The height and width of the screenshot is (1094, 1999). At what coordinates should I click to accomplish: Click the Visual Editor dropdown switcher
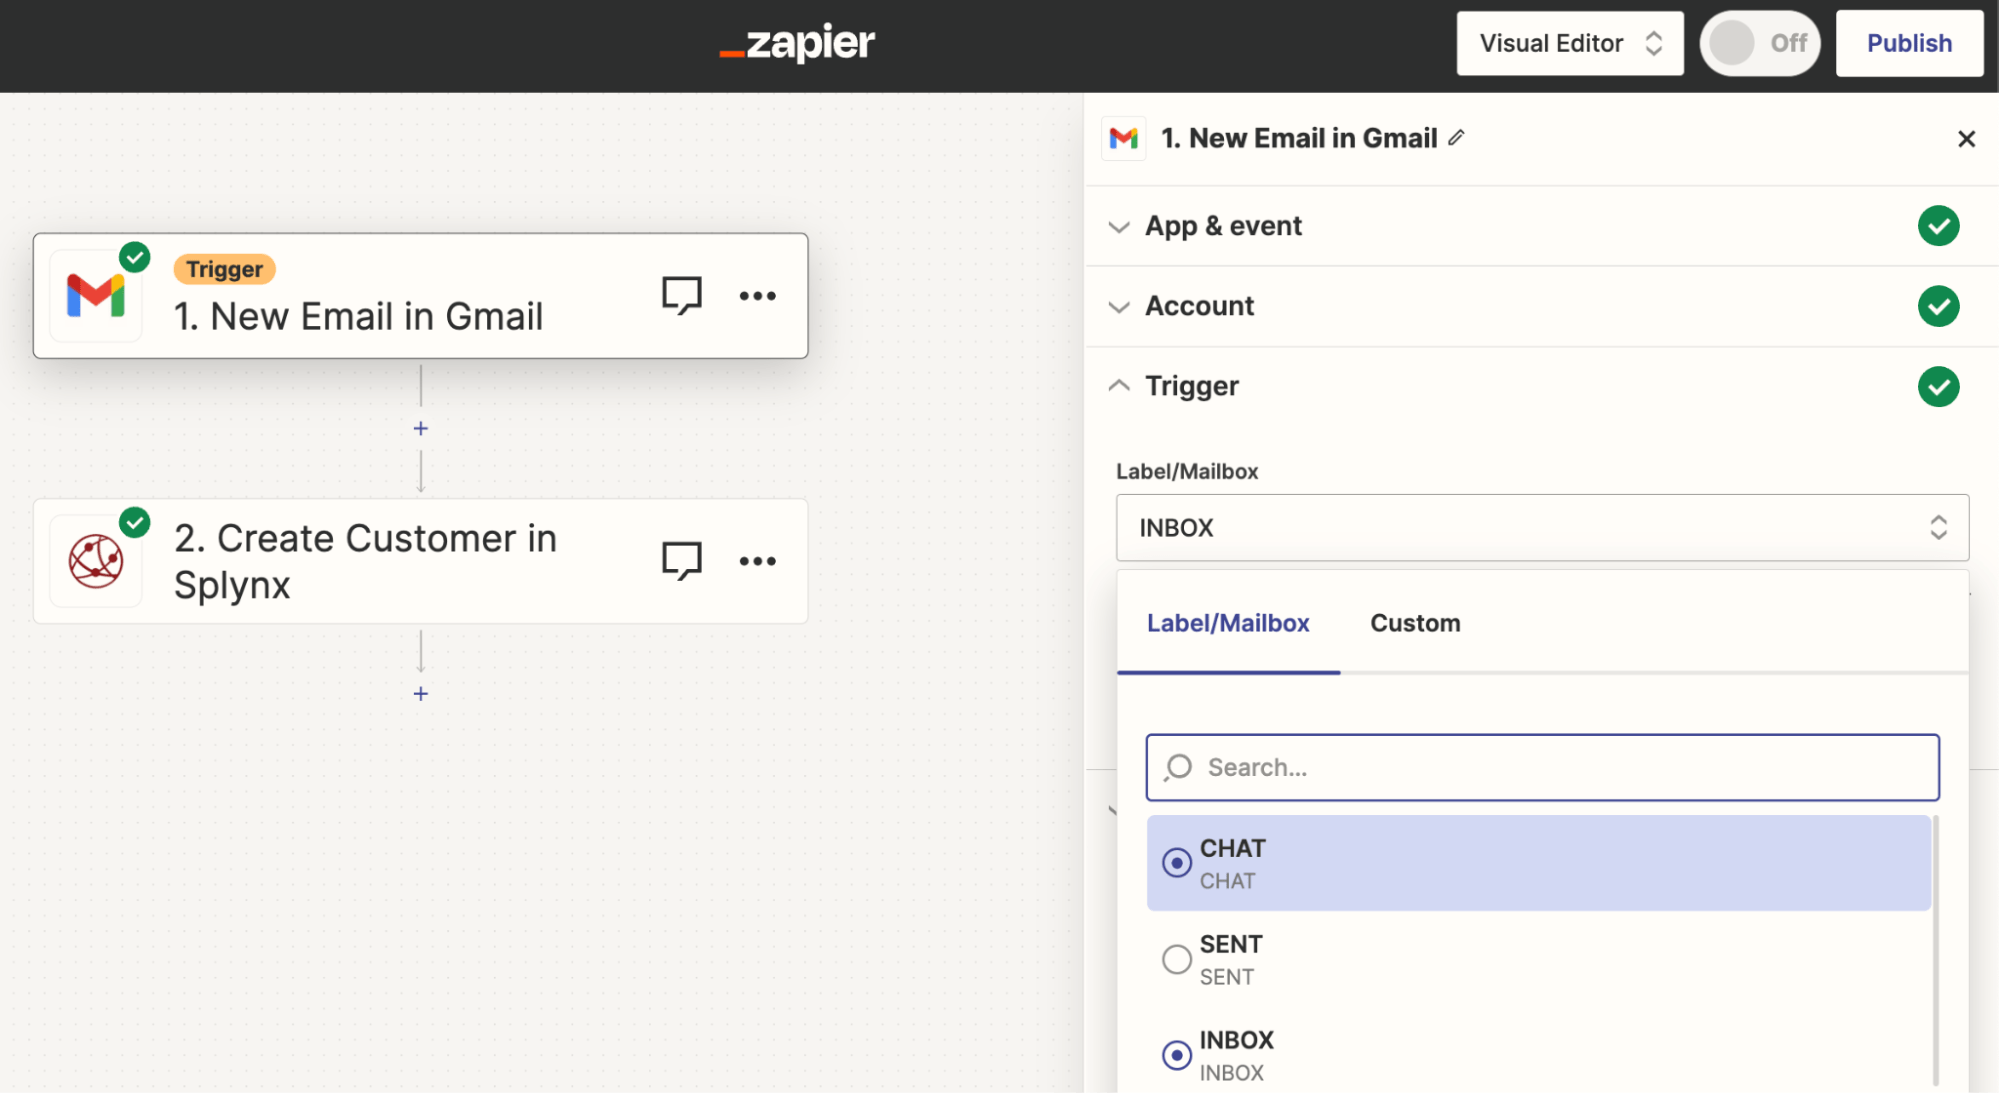pos(1569,44)
